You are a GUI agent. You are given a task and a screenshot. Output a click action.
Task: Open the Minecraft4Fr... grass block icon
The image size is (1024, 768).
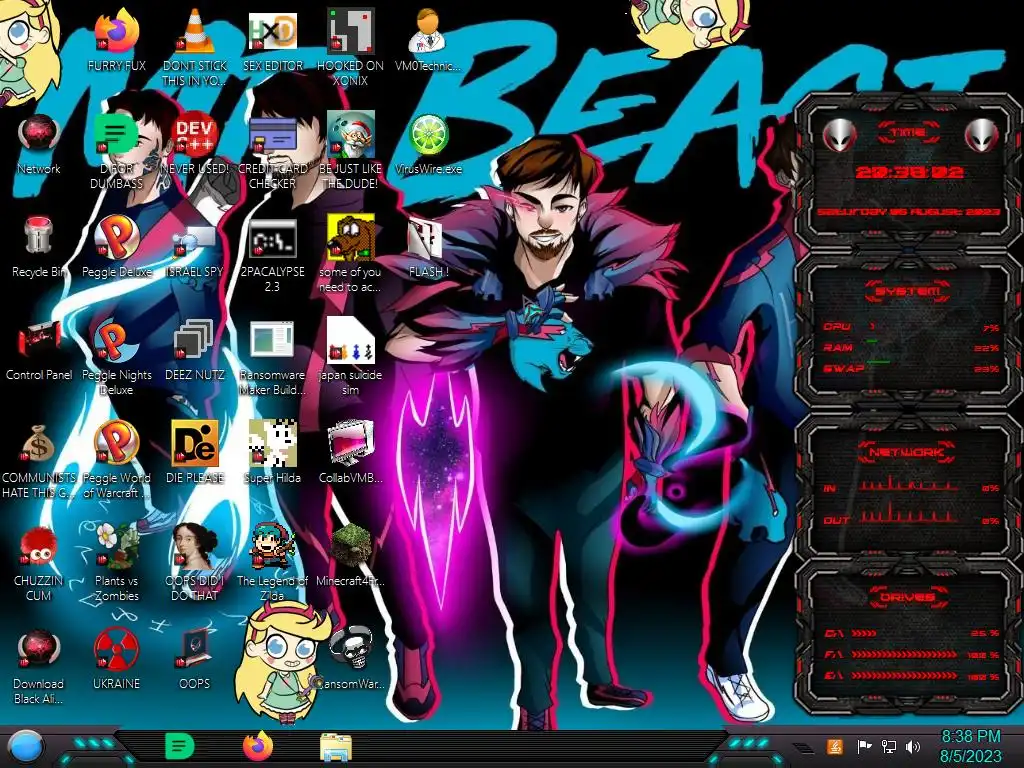coord(351,547)
